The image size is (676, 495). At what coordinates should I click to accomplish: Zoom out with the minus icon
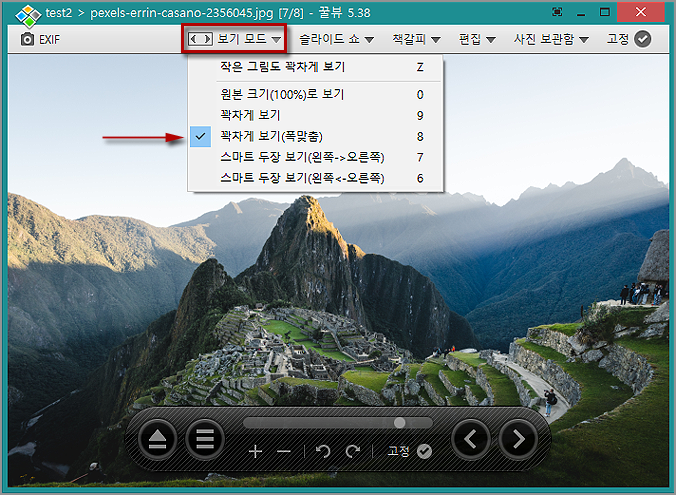[x=284, y=451]
